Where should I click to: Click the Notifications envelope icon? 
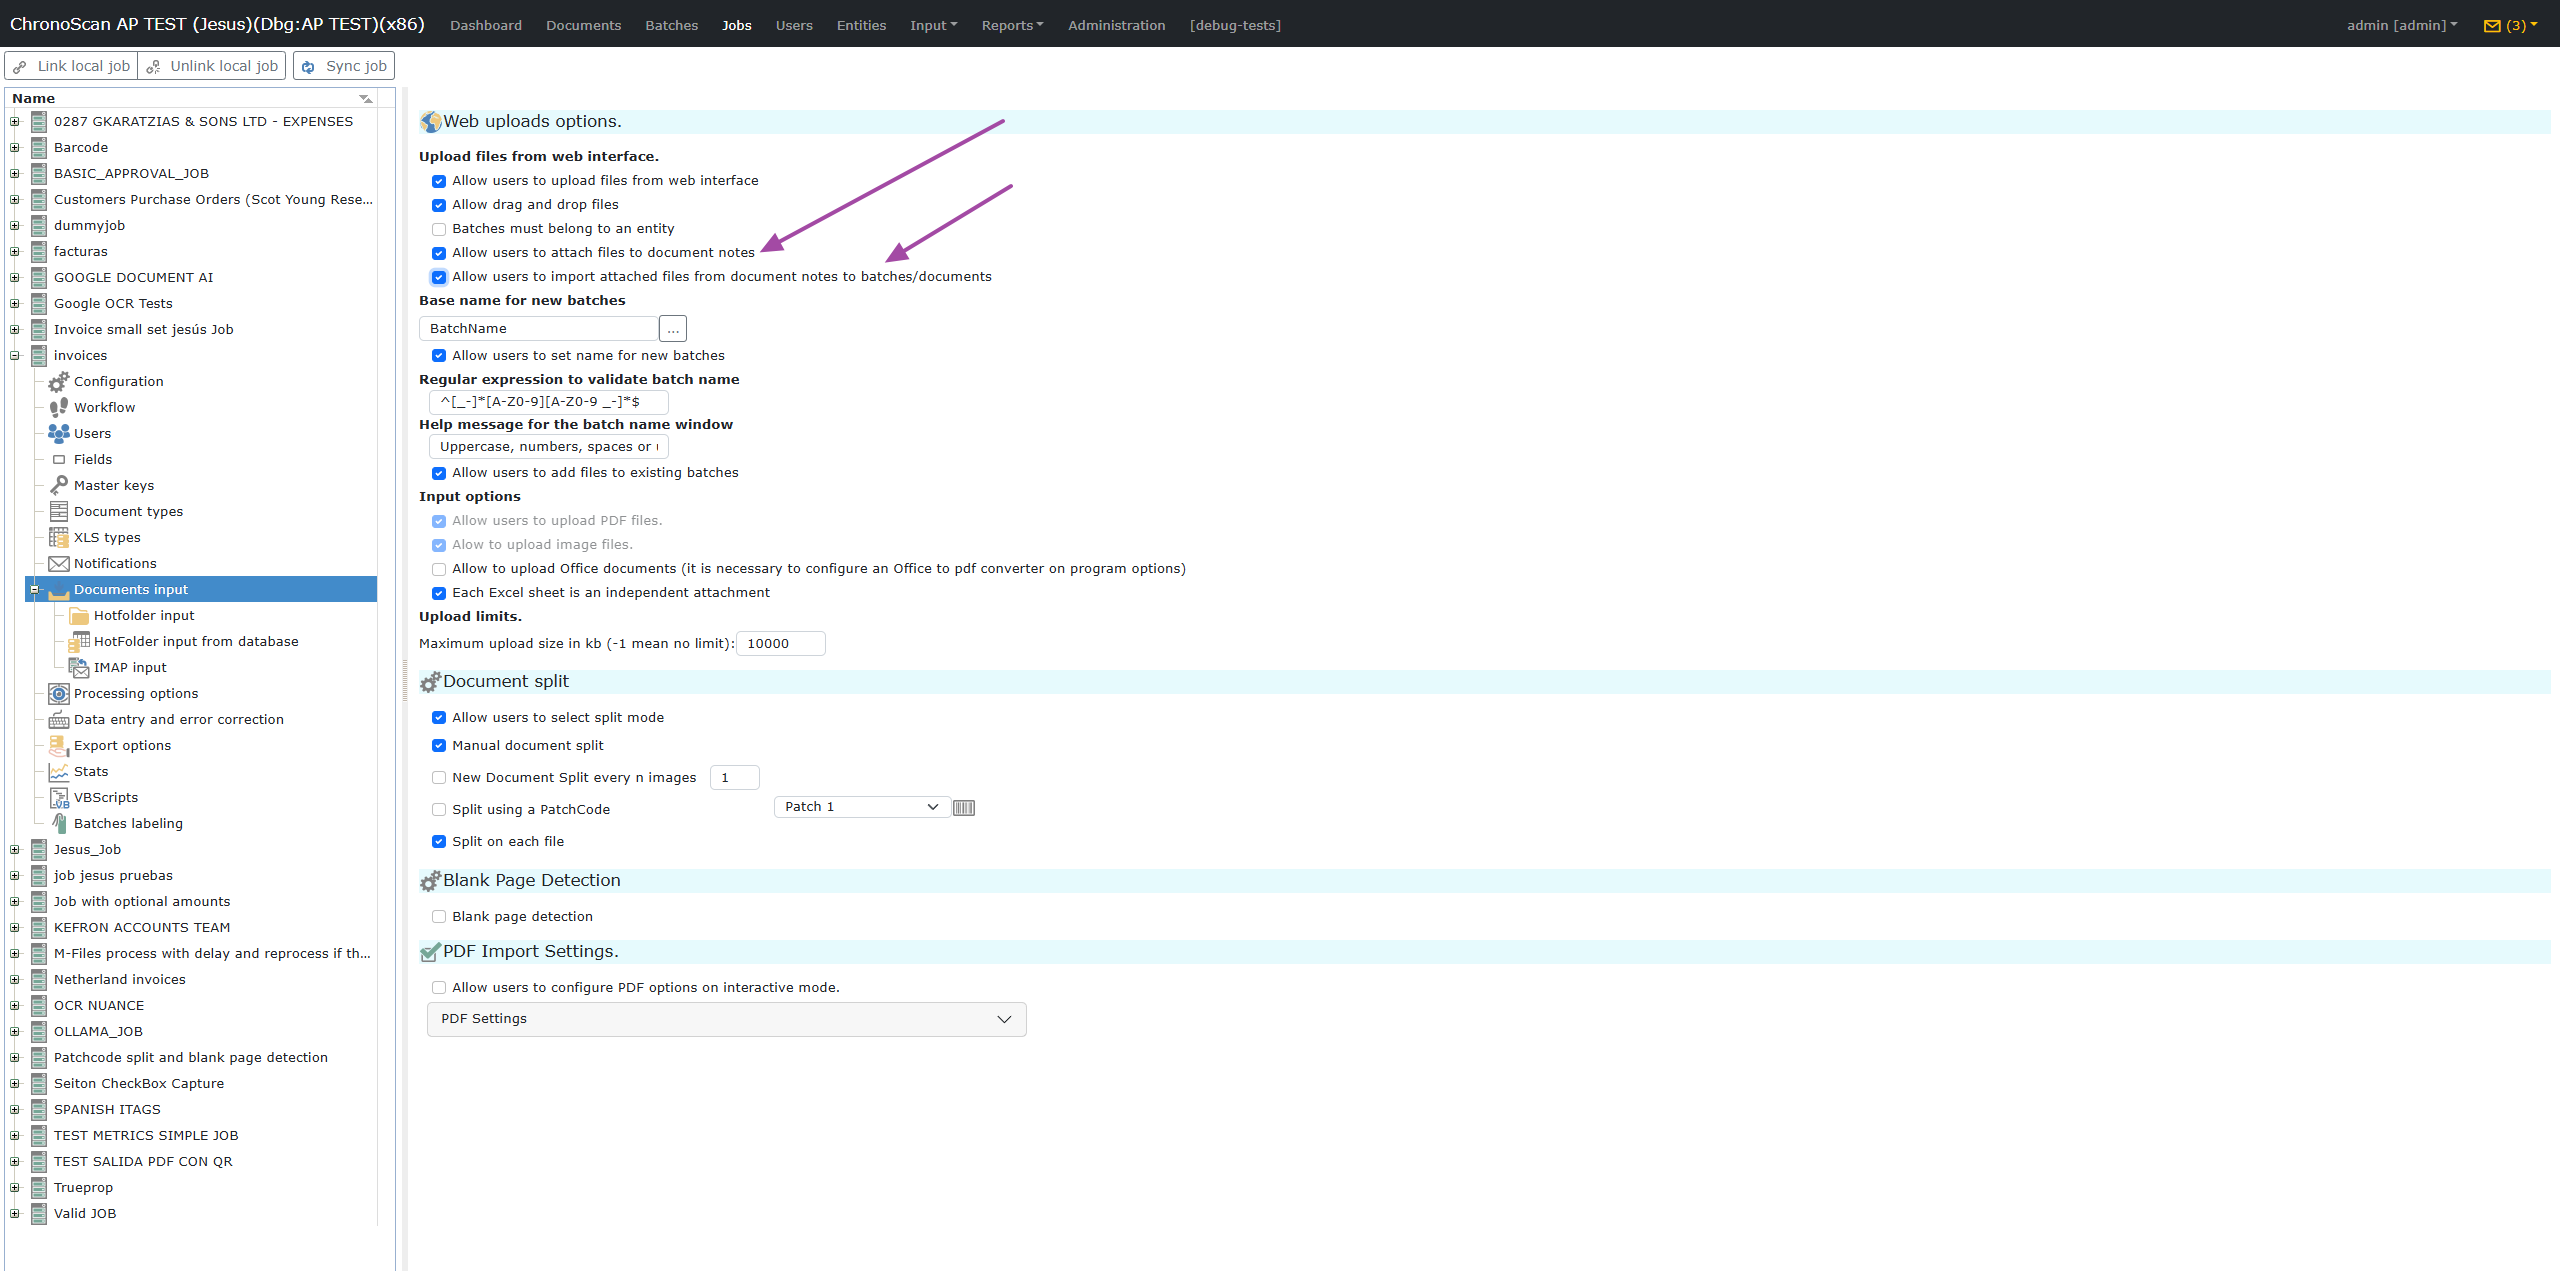(x=59, y=563)
